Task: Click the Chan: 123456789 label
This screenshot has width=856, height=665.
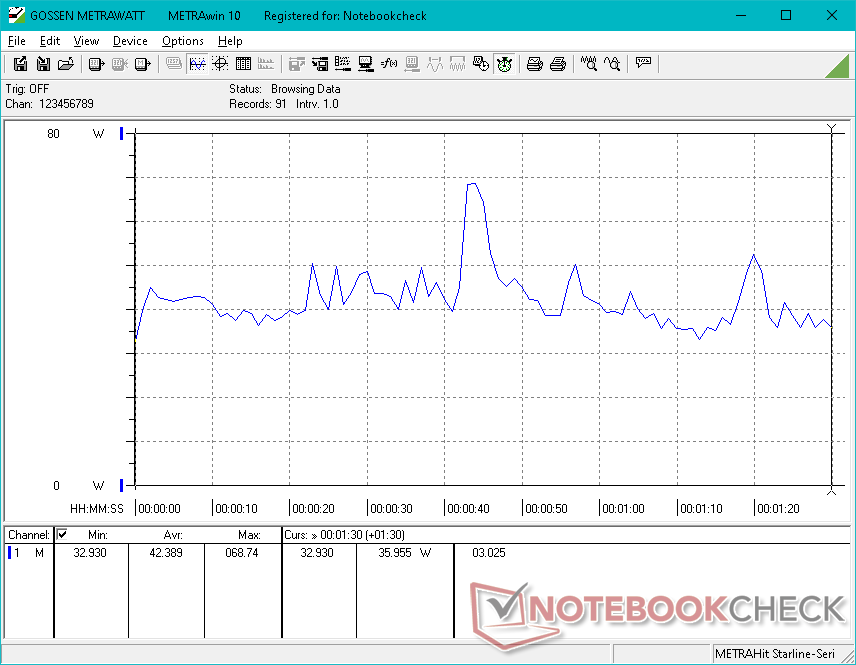Action: [x=49, y=104]
